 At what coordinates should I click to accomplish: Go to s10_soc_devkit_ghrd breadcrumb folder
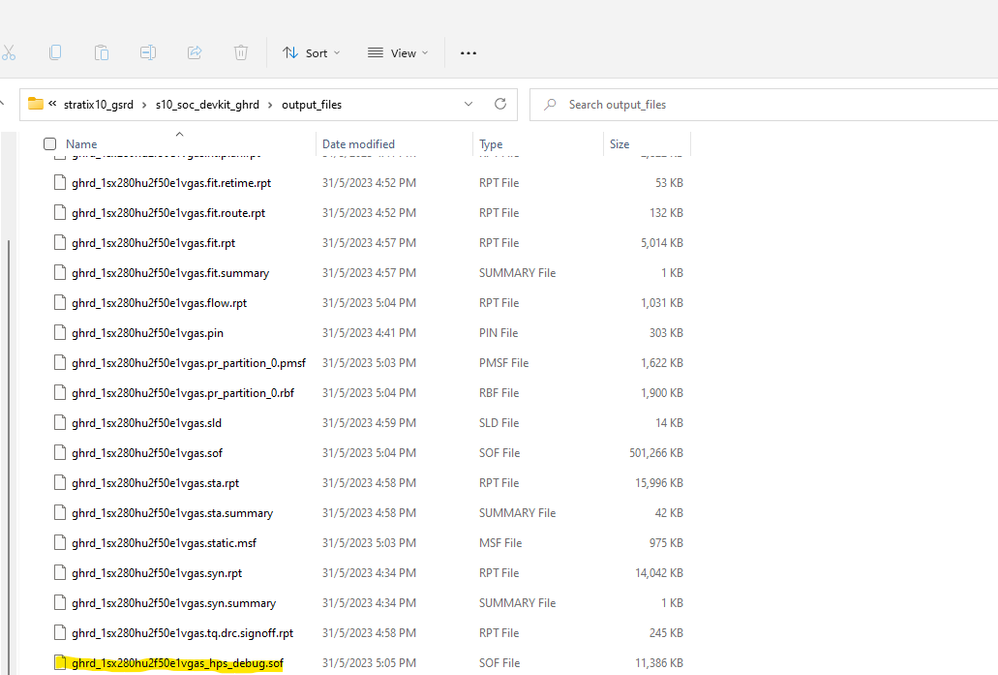(x=207, y=104)
